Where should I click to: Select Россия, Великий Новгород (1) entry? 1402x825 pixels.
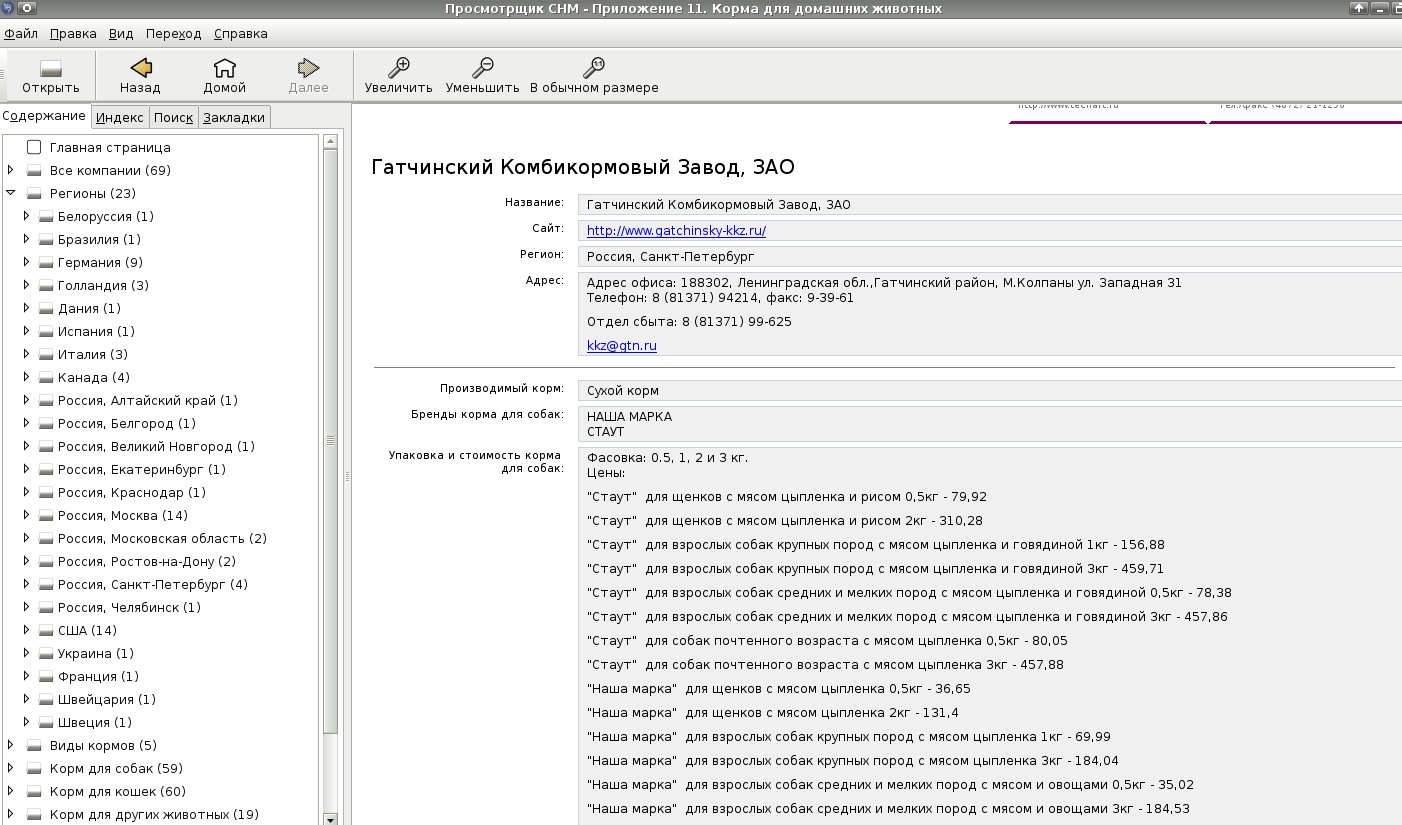156,447
